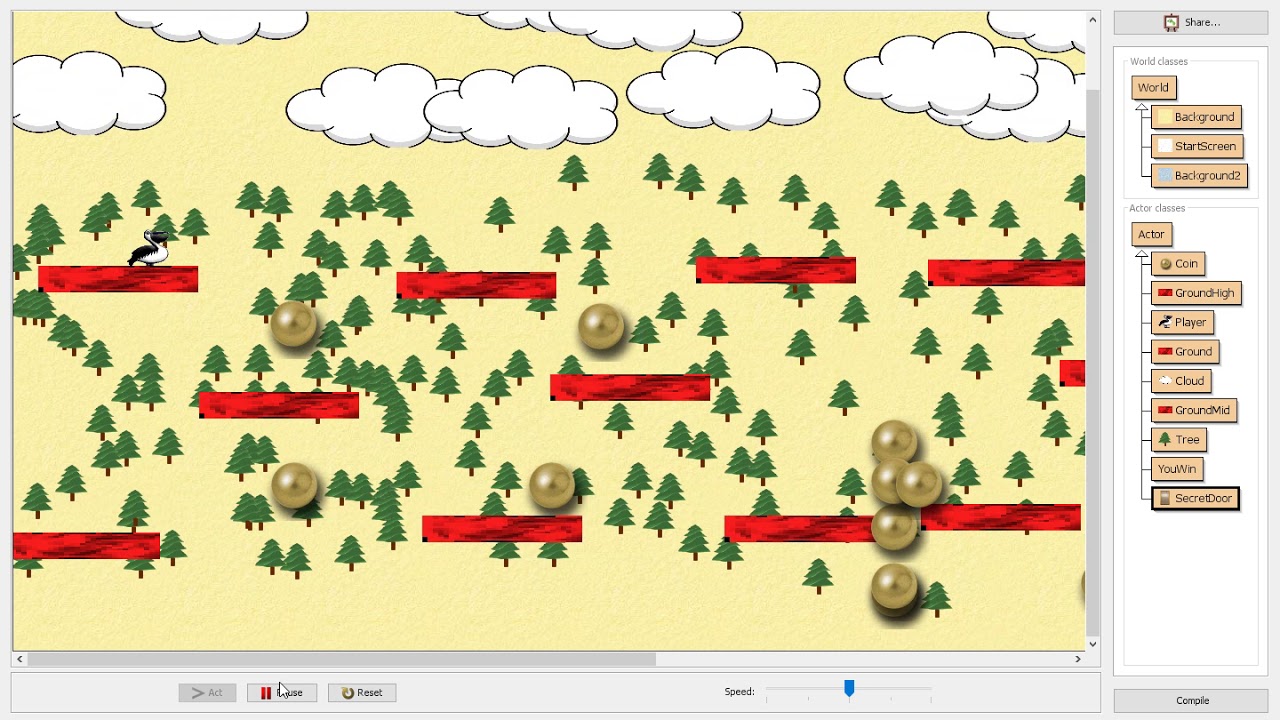1280x720 pixels.
Task: Click the Player class pelican icon
Action: pos(1165,322)
